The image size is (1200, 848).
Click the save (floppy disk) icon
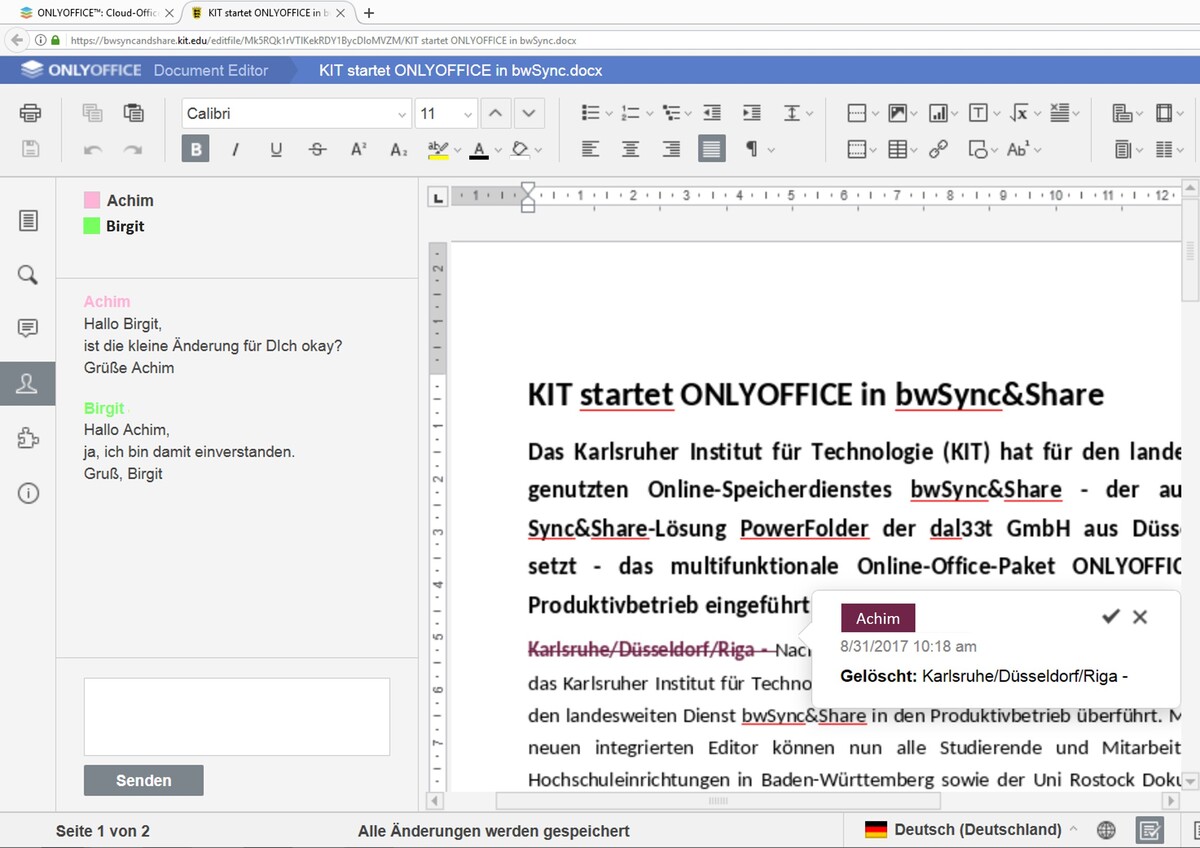(x=30, y=149)
